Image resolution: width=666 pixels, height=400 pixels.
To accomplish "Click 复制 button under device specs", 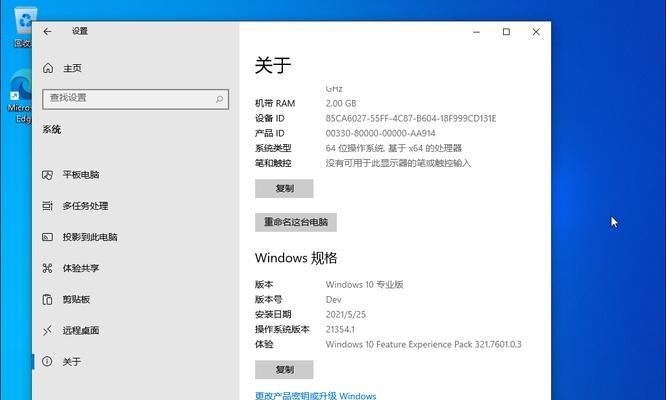I will (284, 189).
